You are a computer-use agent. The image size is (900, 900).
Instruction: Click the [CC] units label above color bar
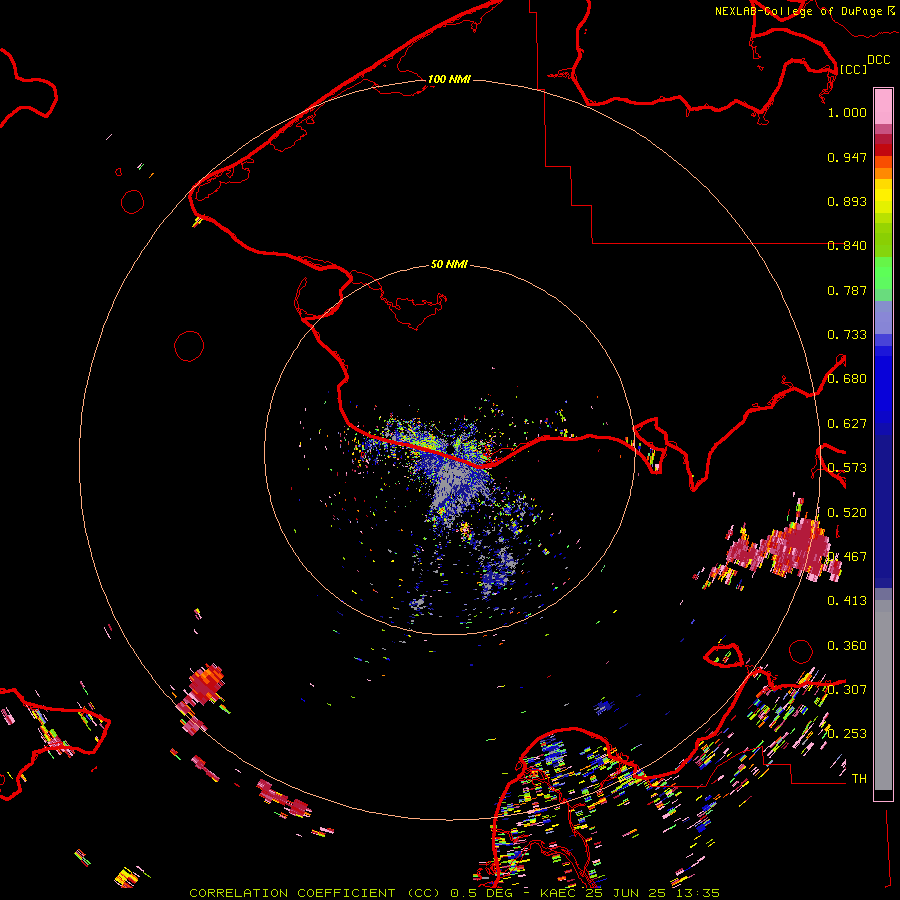(x=853, y=69)
